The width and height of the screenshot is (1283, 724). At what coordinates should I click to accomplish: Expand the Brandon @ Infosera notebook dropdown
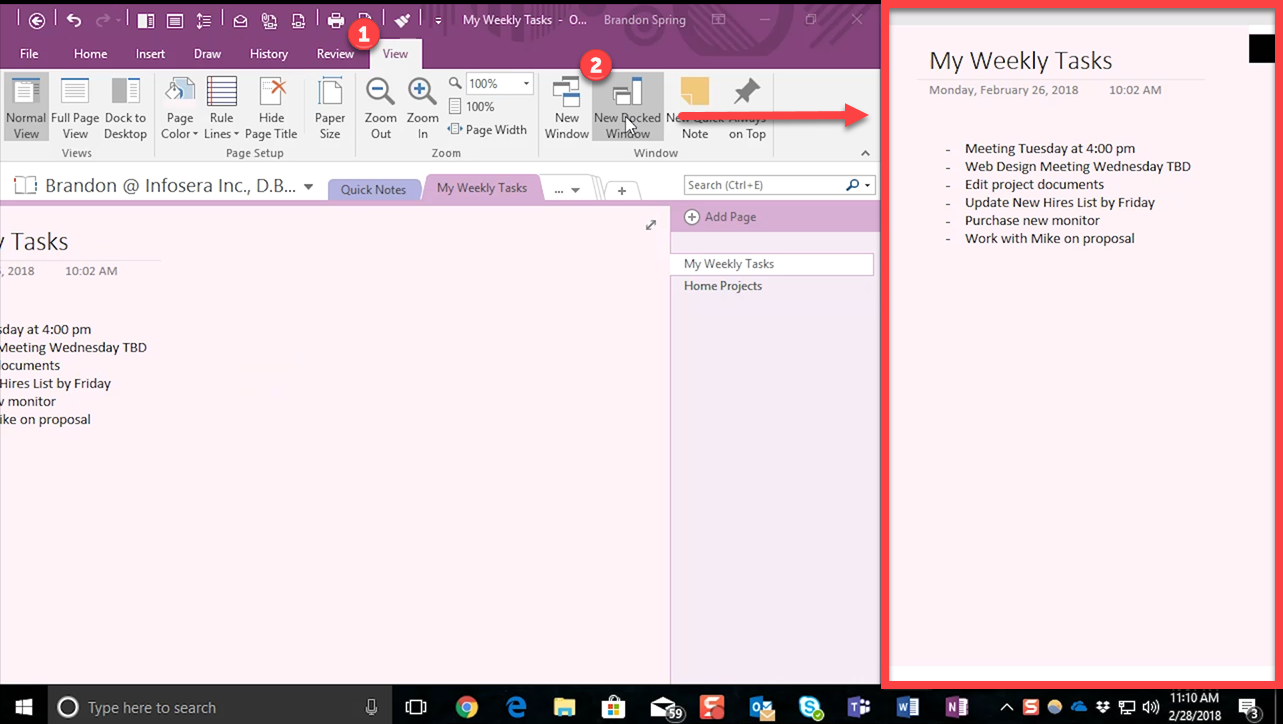point(309,187)
